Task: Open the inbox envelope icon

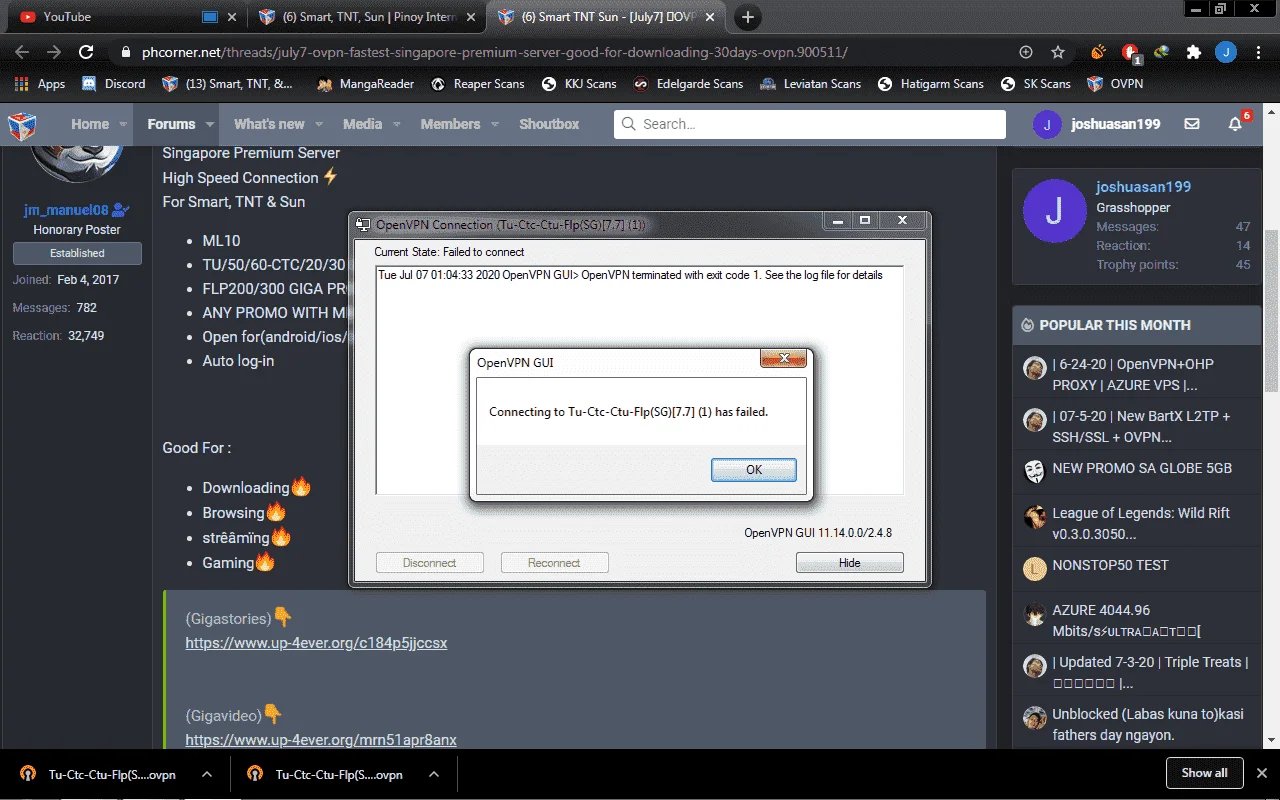Action: tap(1192, 124)
